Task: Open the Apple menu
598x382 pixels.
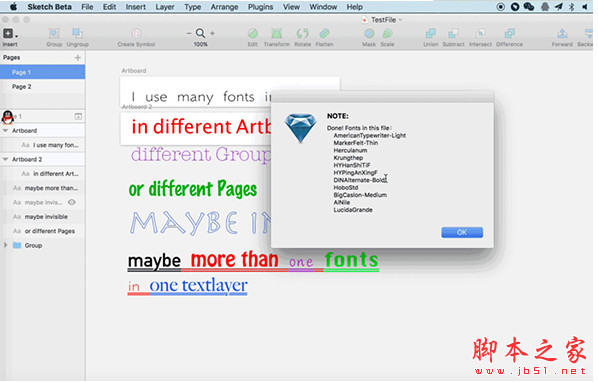Action: (13, 6)
